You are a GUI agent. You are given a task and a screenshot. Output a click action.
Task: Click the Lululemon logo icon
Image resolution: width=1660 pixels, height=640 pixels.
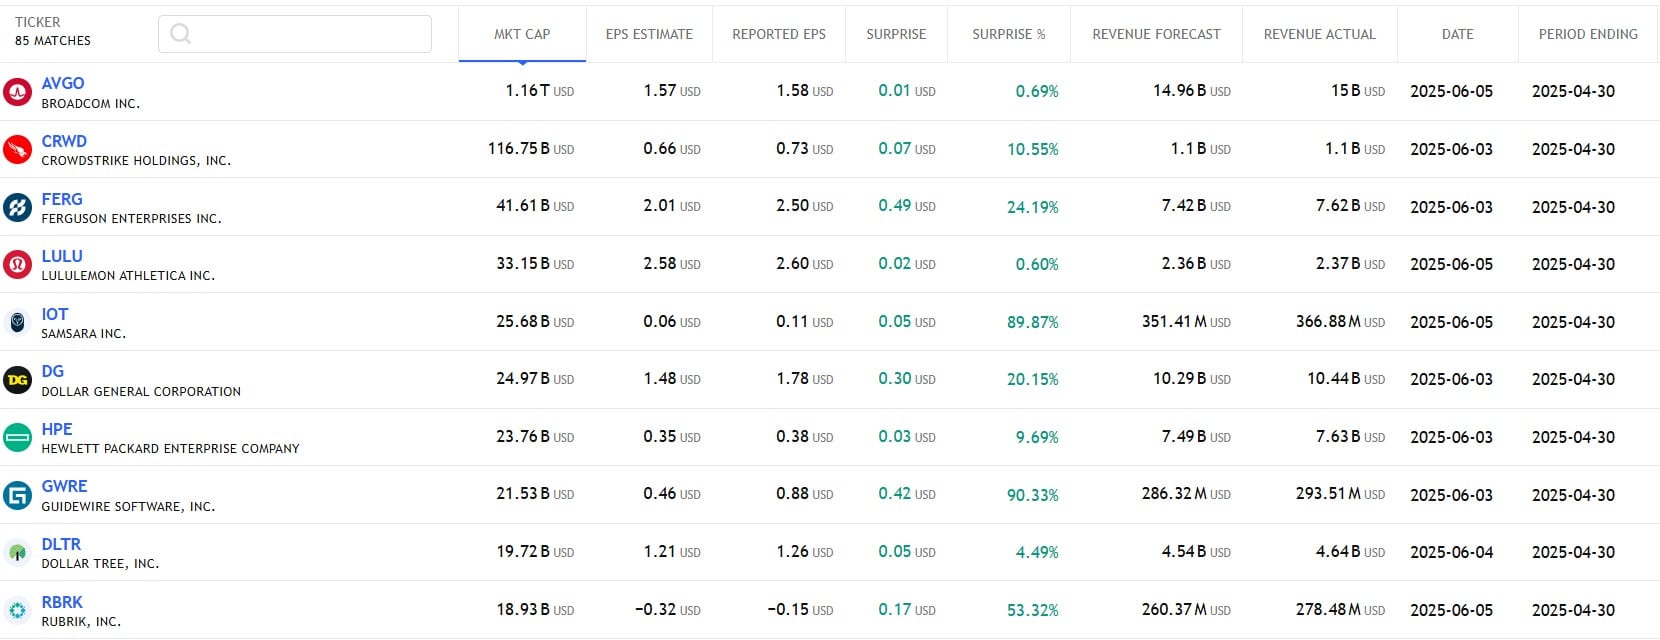point(17,265)
